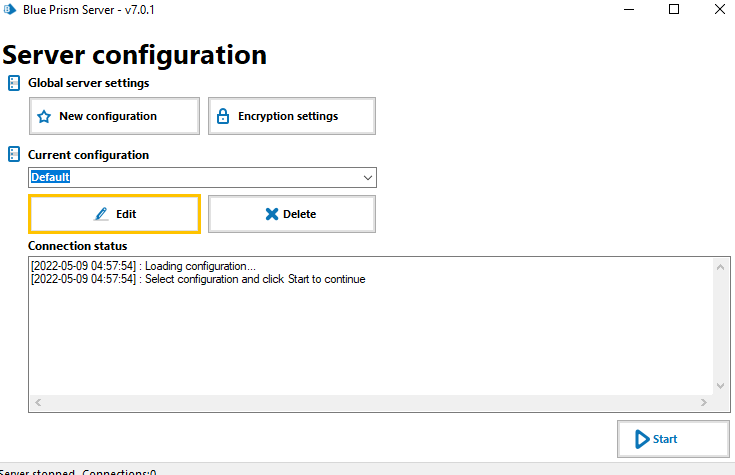Click the log's horizontal scroll left arrow
Screen dimensions: 735x475
click(37, 402)
